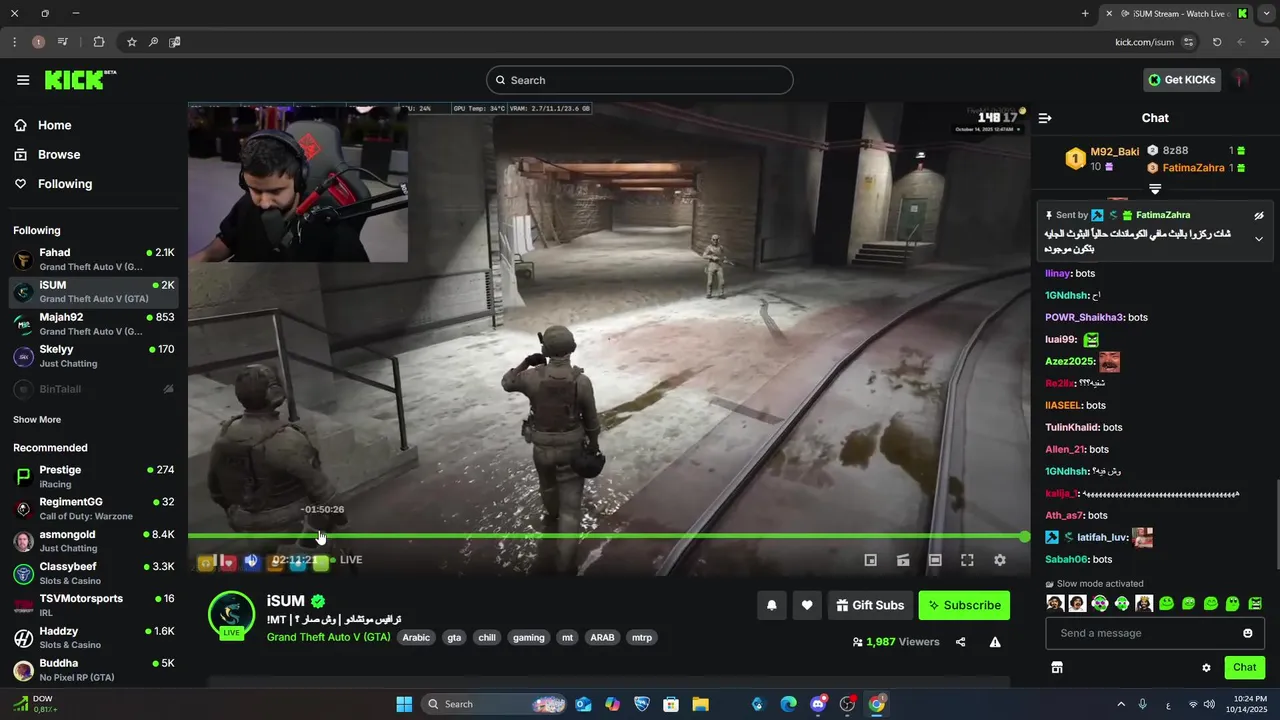
Task: Expand the gift leaderboard chevron
Action: click(1155, 188)
